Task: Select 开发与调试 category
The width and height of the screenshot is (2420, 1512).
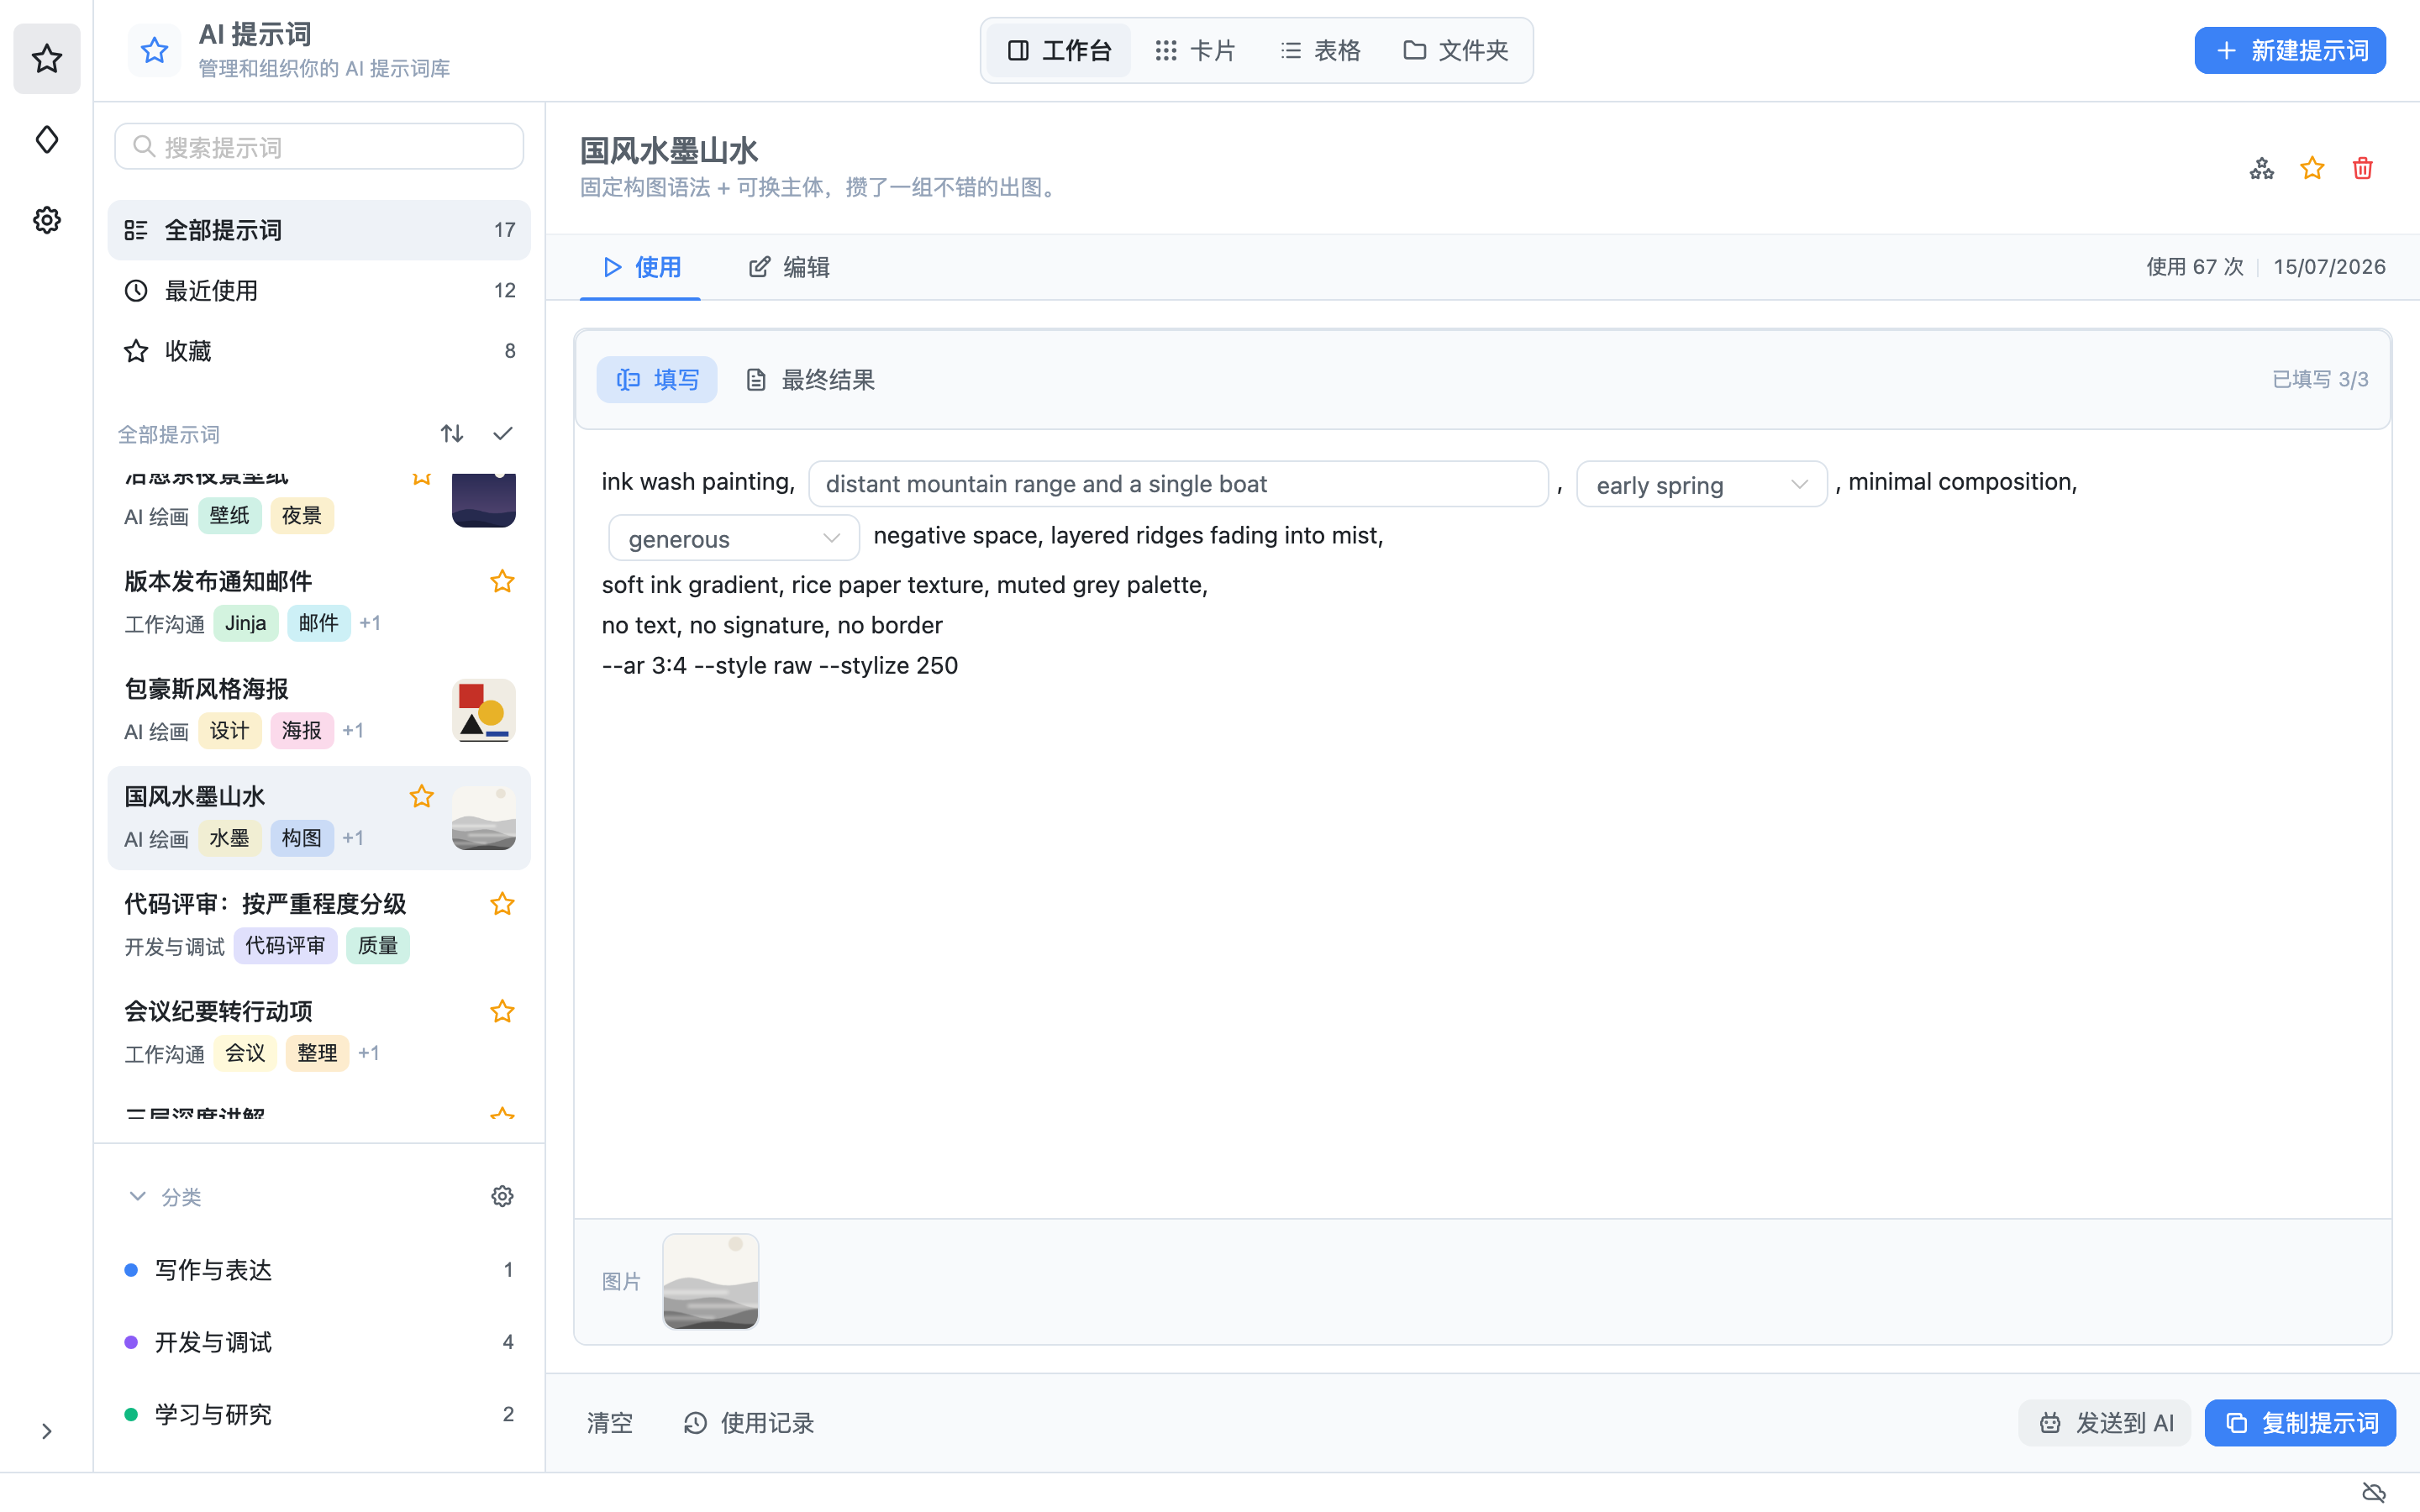Action: click(x=319, y=1342)
